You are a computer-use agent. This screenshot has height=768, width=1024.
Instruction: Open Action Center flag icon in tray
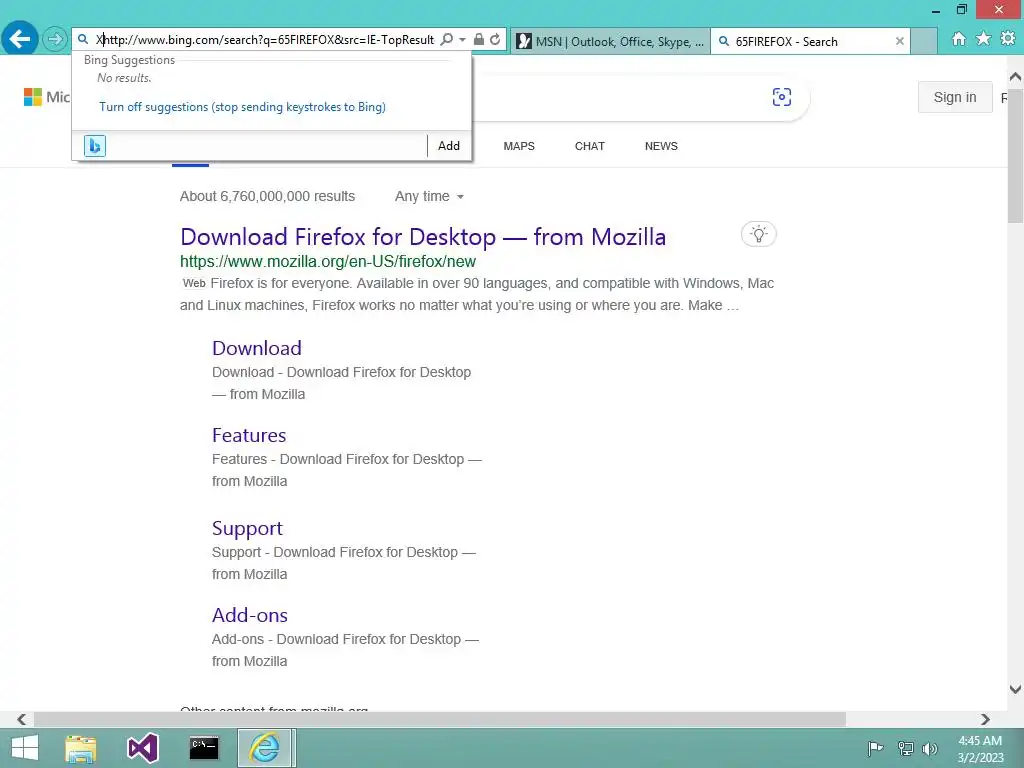pyautogui.click(x=875, y=748)
